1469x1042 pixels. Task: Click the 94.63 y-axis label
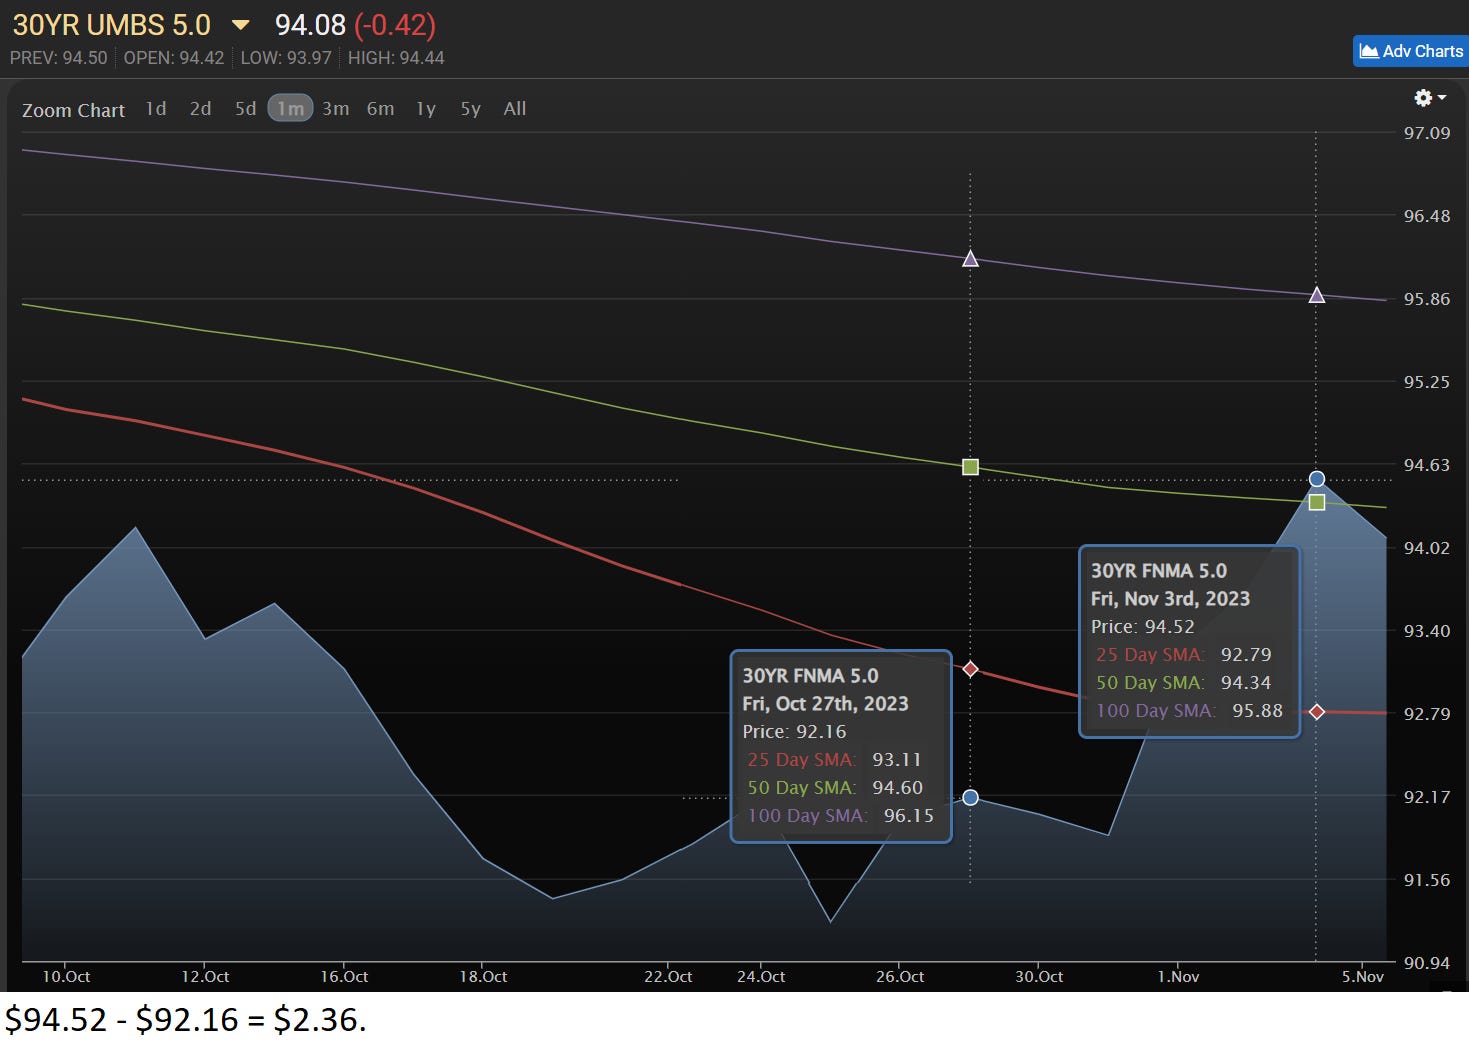point(1427,465)
